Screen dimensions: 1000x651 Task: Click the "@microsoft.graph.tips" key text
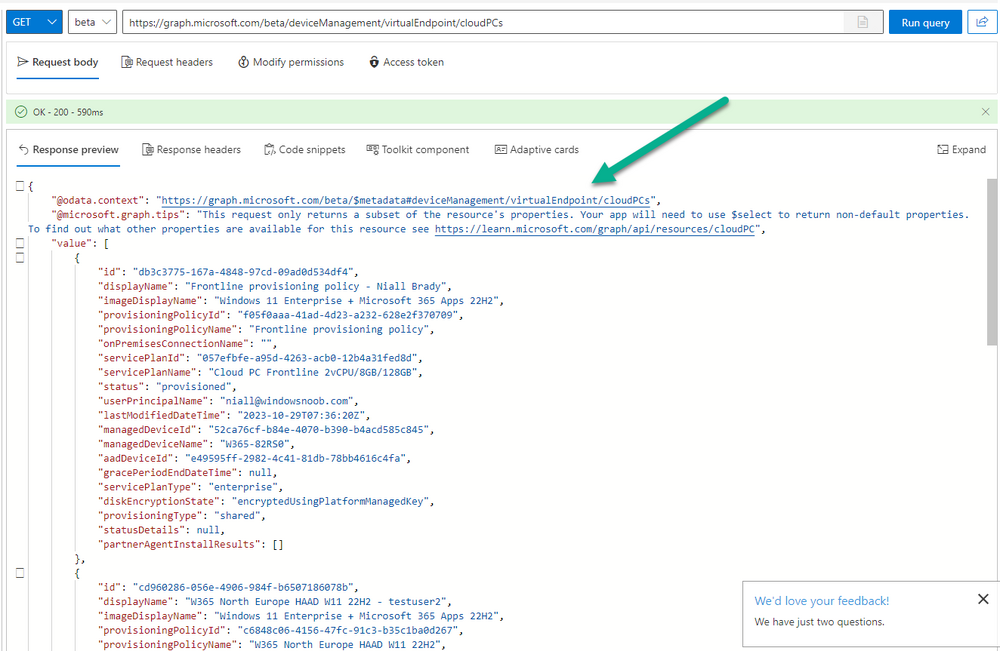pos(117,215)
